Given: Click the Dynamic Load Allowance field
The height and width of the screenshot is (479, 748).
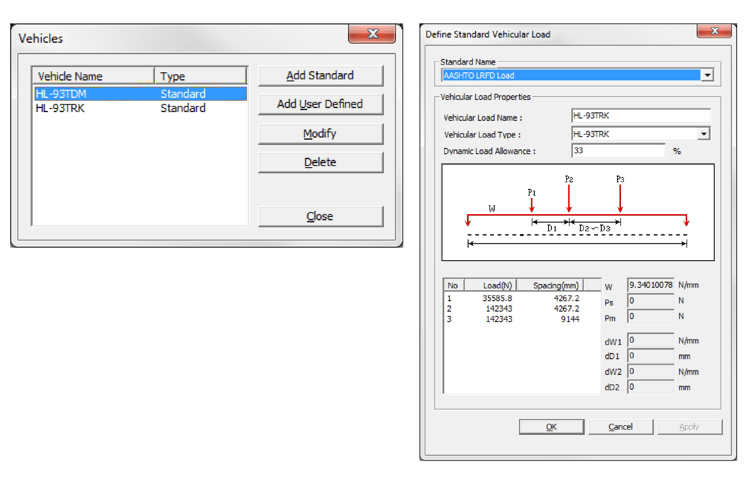Looking at the screenshot, I should pyautogui.click(x=618, y=151).
